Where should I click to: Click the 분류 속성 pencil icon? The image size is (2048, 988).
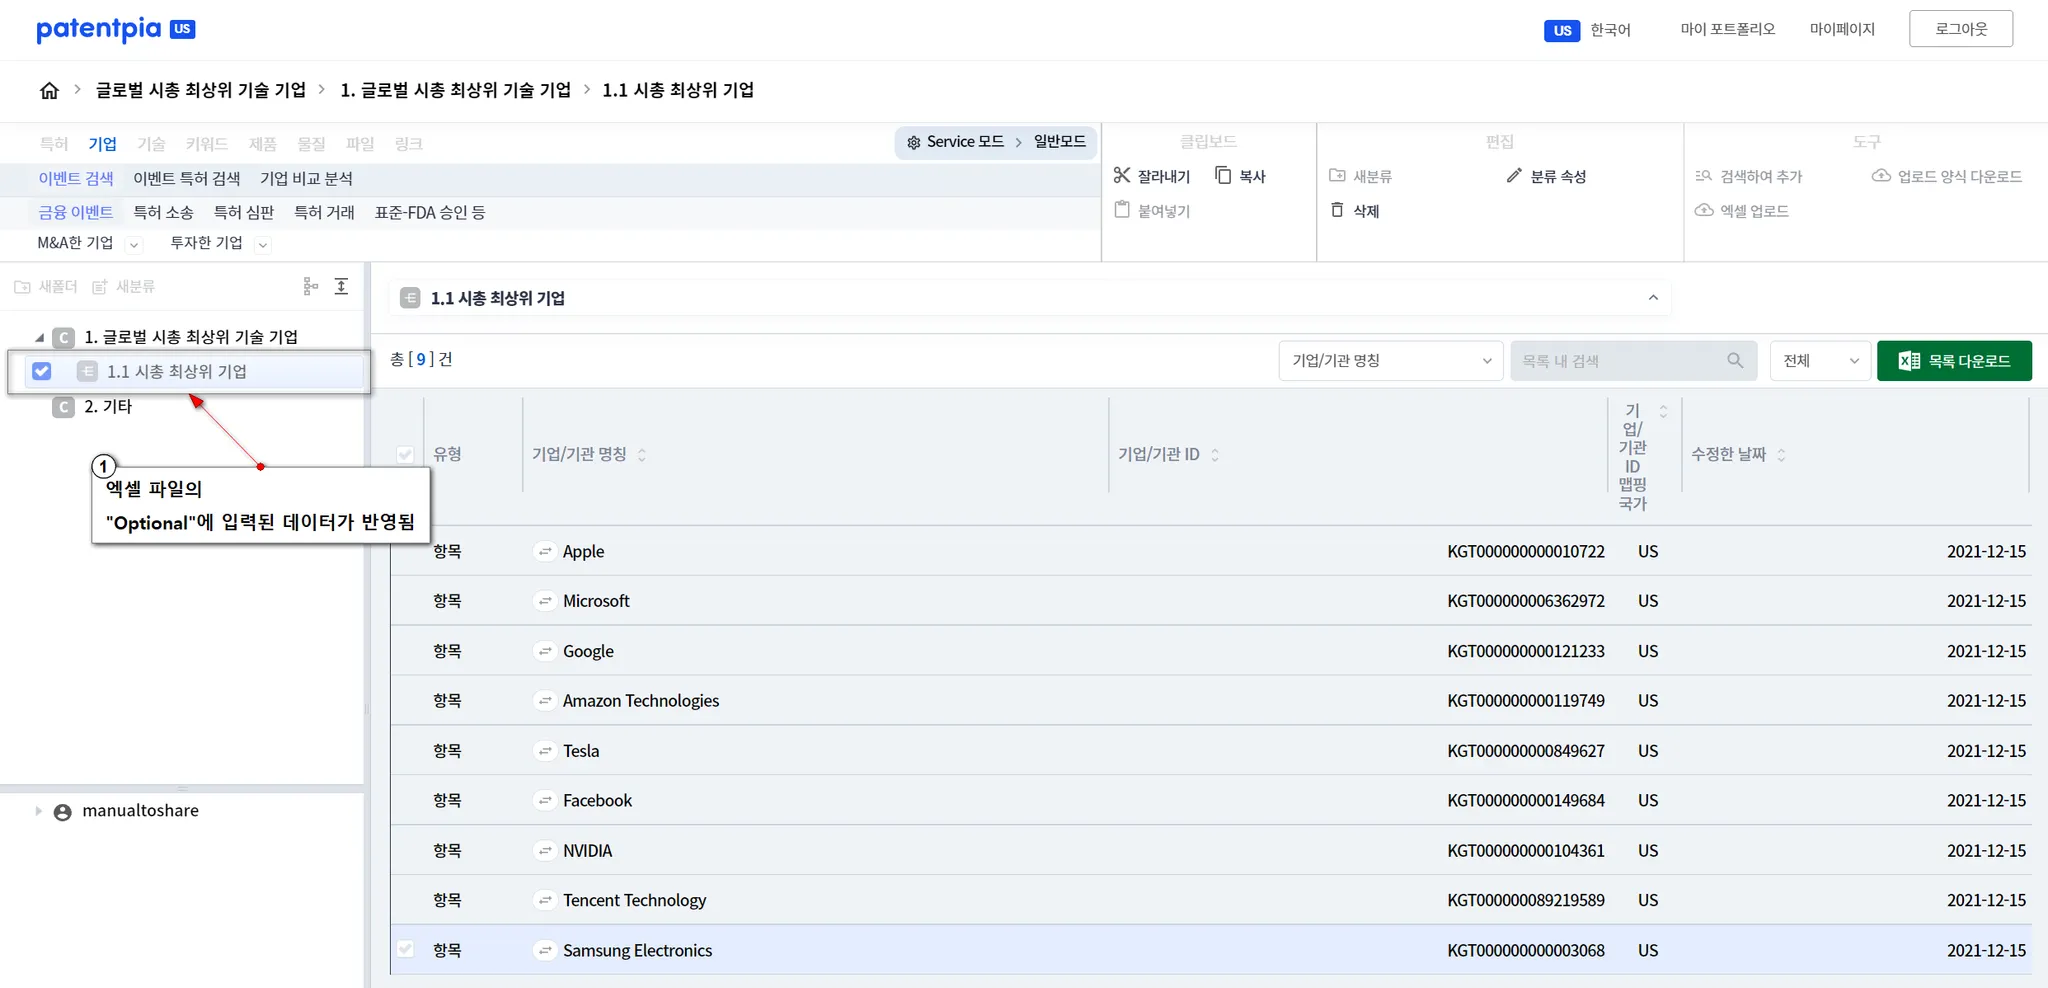[x=1514, y=176]
